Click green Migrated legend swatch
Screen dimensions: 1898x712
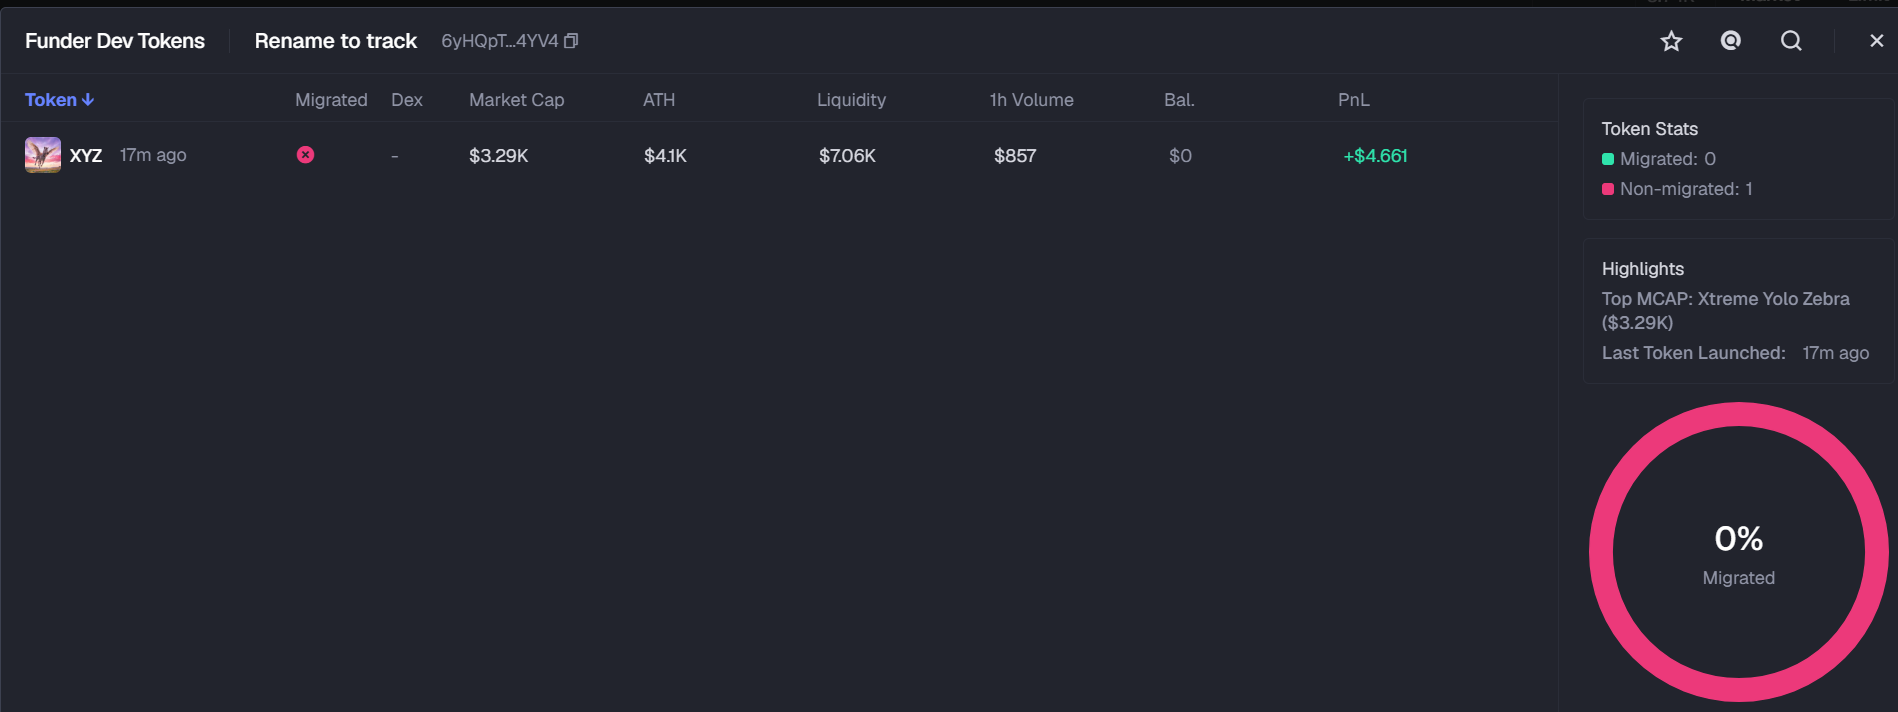tap(1608, 159)
